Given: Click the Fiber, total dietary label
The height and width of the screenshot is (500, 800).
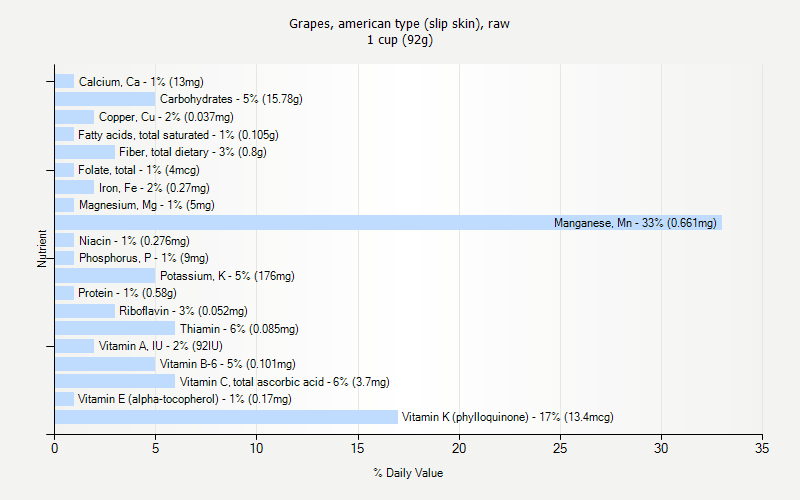Looking at the screenshot, I should point(192,152).
